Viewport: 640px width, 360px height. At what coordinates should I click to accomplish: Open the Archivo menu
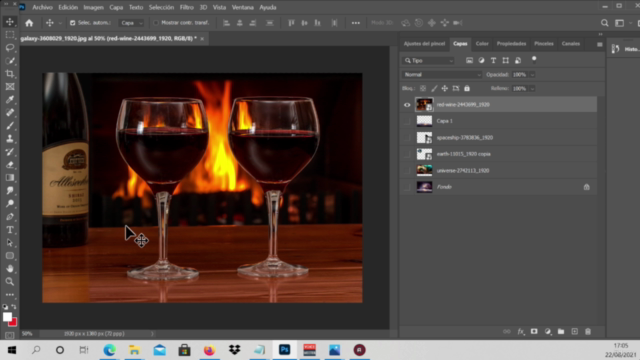(x=42, y=7)
